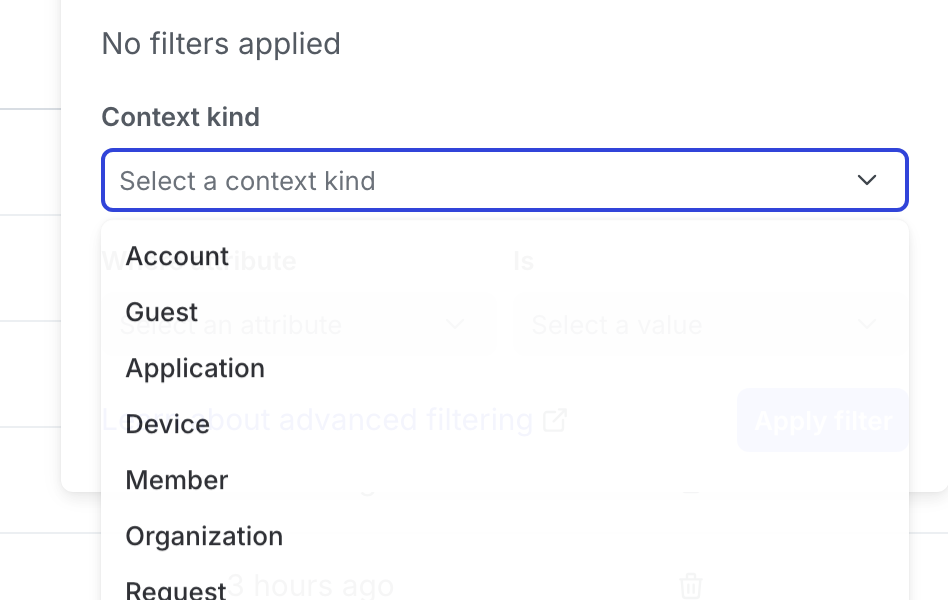Select Organization in the dropdown list
Image resolution: width=948 pixels, height=600 pixels.
pyautogui.click(x=204, y=536)
